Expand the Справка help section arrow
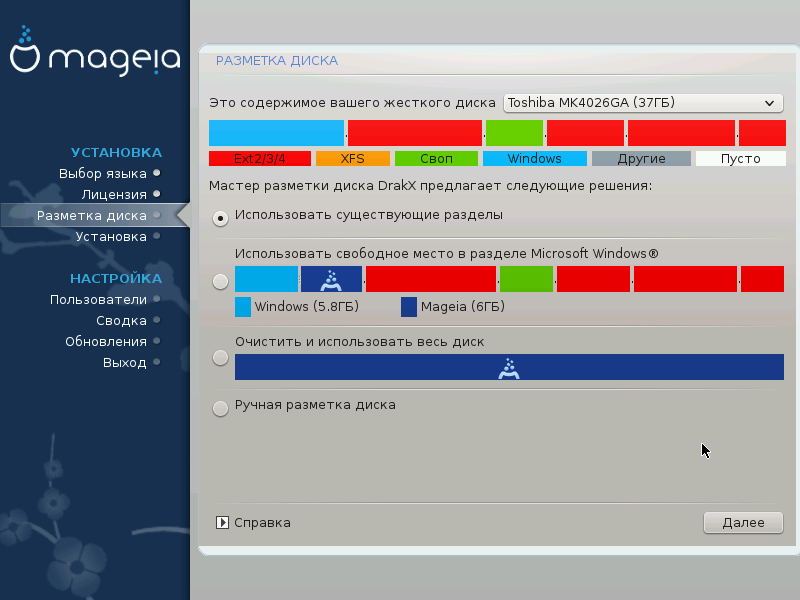800x600 pixels. point(222,522)
